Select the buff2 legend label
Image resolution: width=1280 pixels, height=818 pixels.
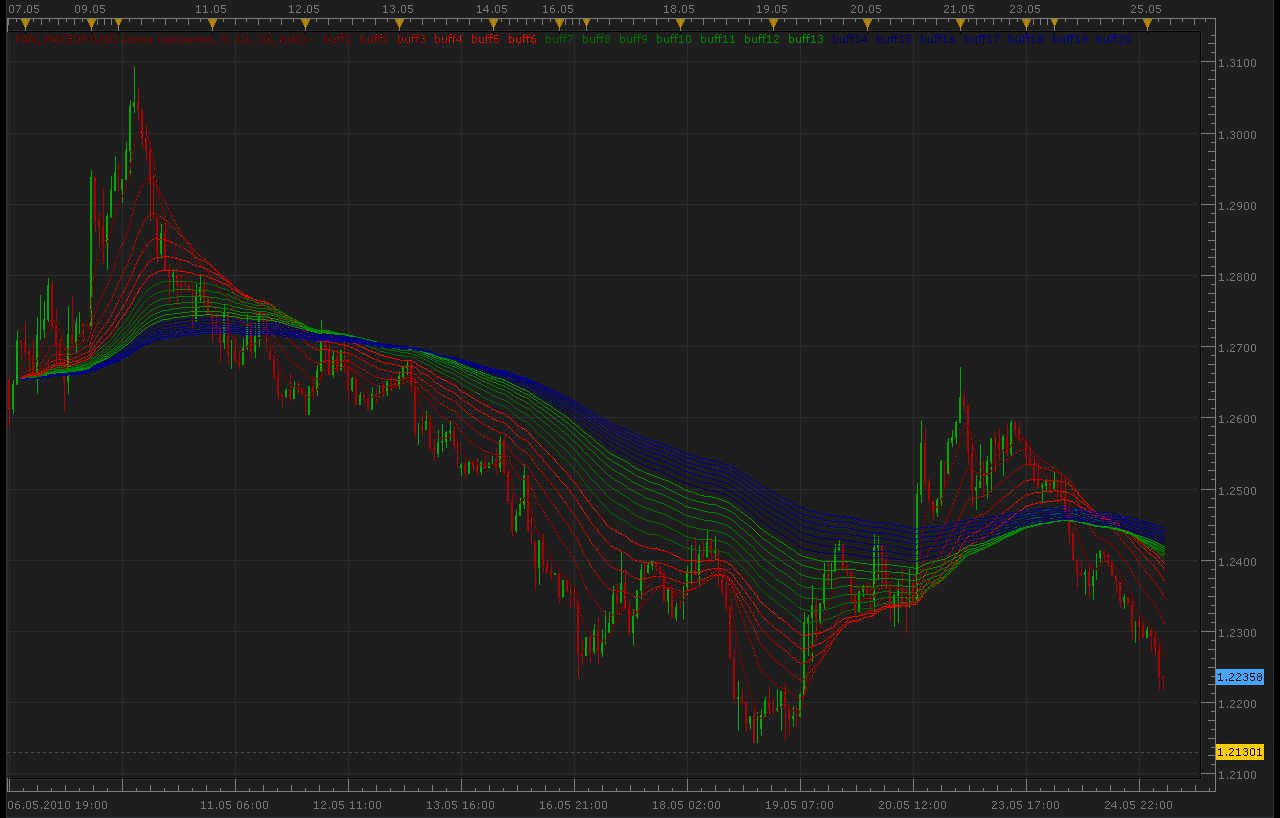click(374, 39)
